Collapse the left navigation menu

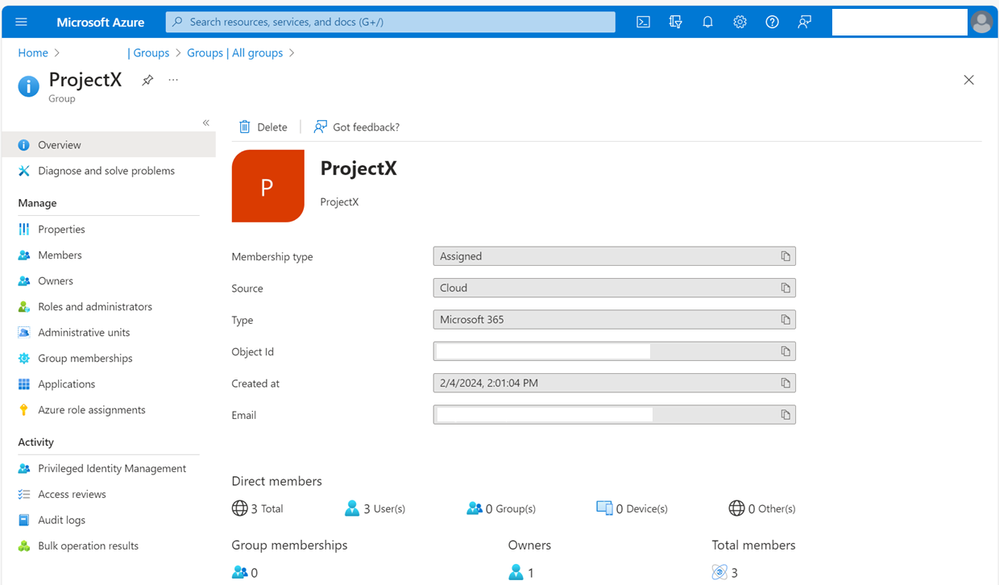206,122
